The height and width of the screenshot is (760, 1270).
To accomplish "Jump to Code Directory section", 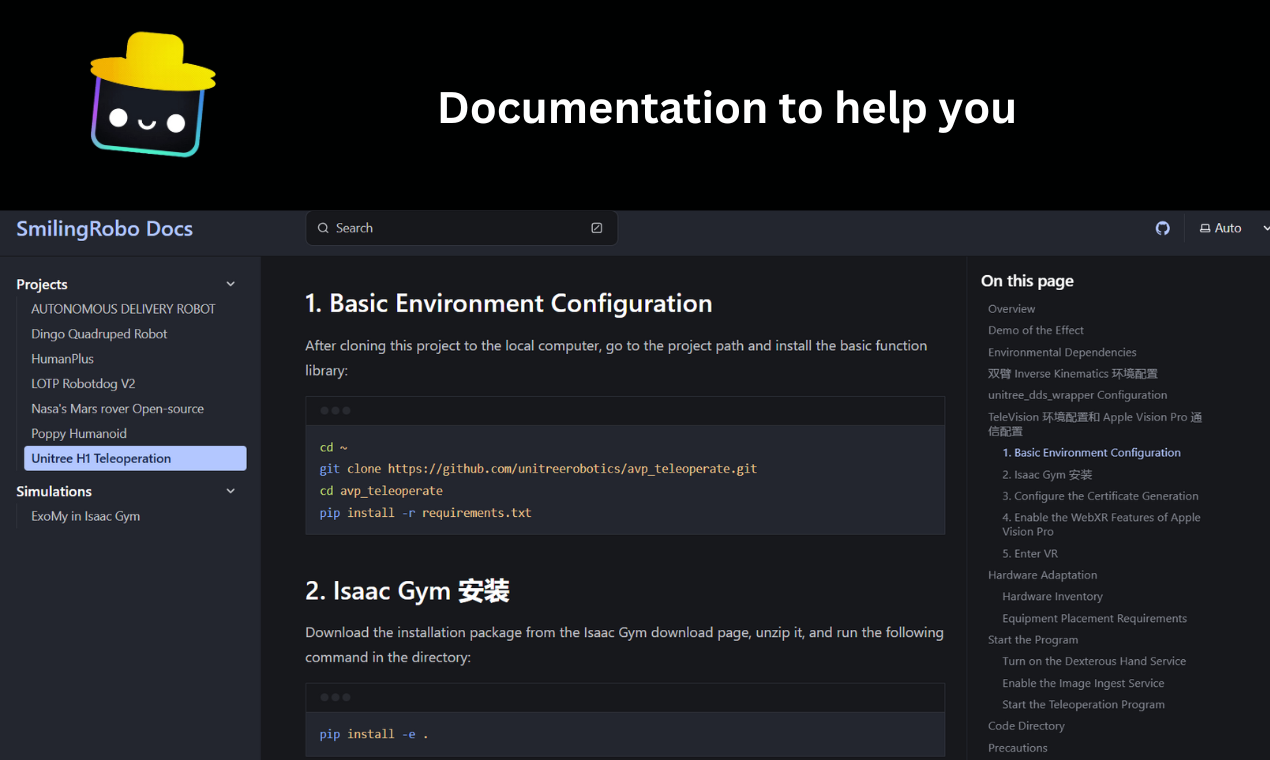I will (1026, 726).
